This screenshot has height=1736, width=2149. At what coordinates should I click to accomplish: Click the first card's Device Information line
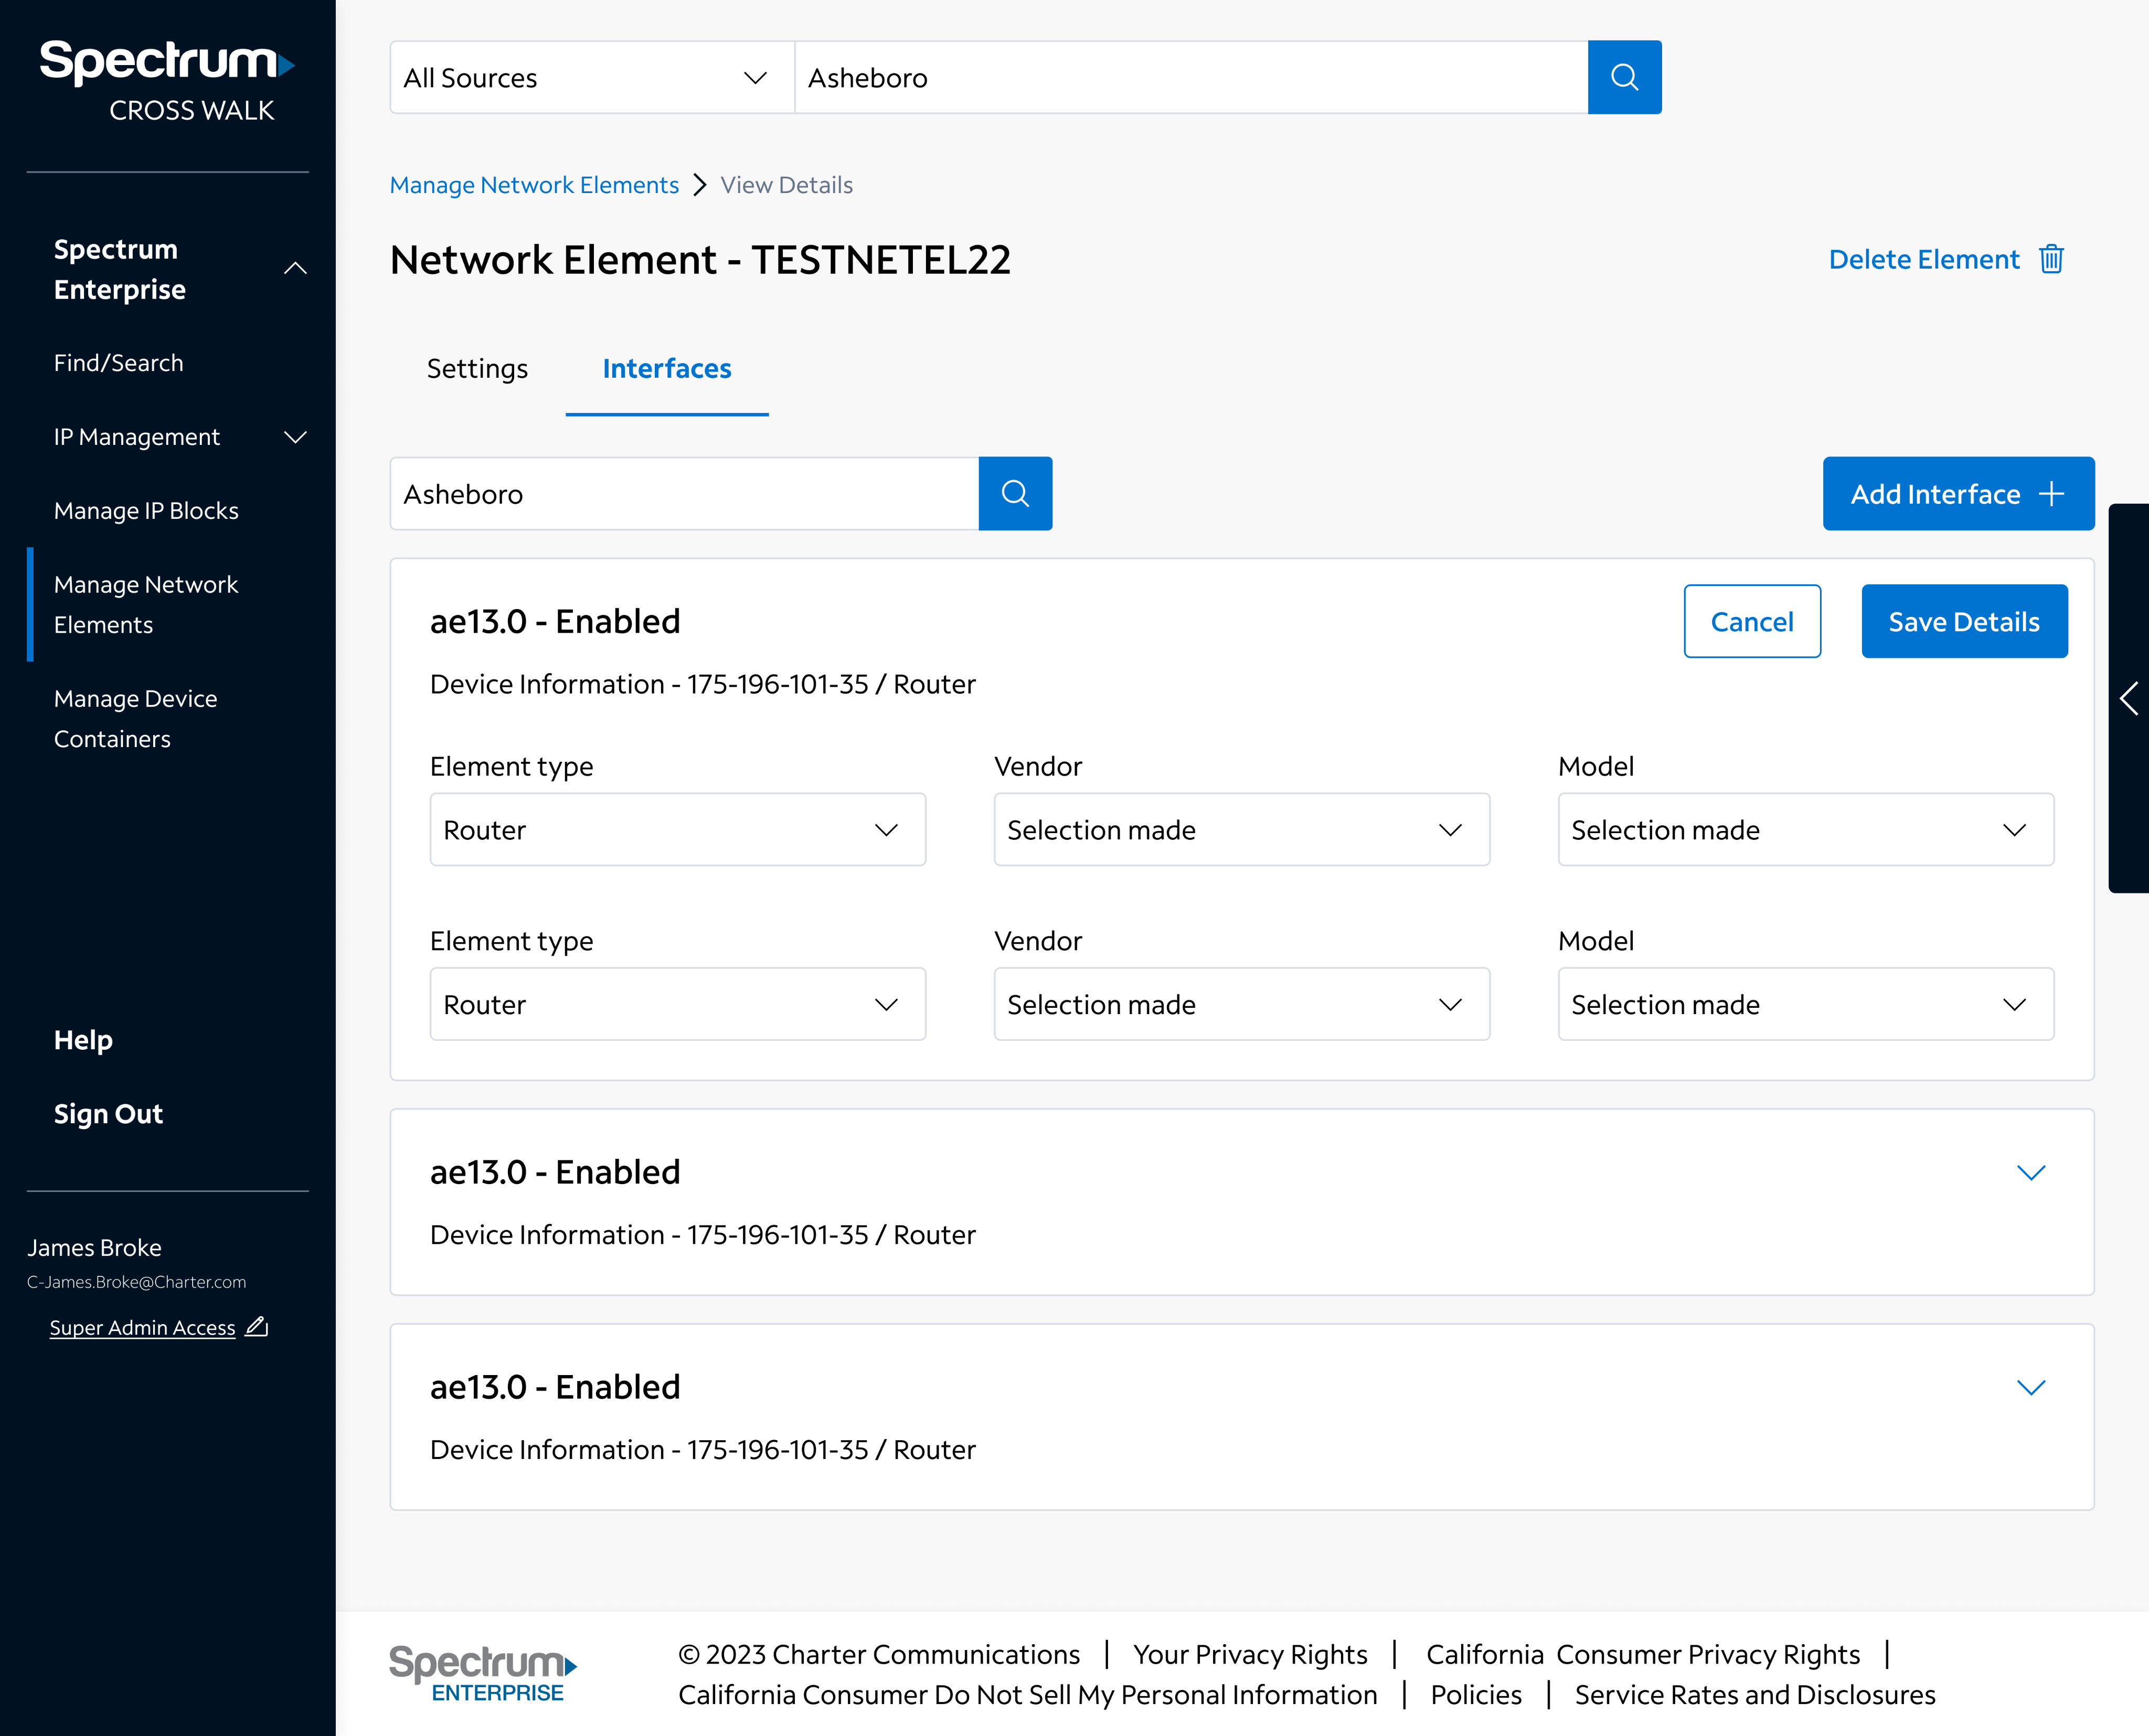(703, 684)
